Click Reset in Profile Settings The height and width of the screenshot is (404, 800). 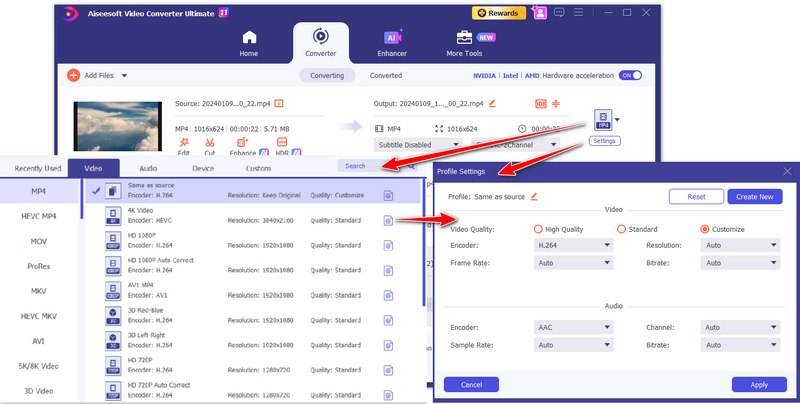pyautogui.click(x=696, y=196)
